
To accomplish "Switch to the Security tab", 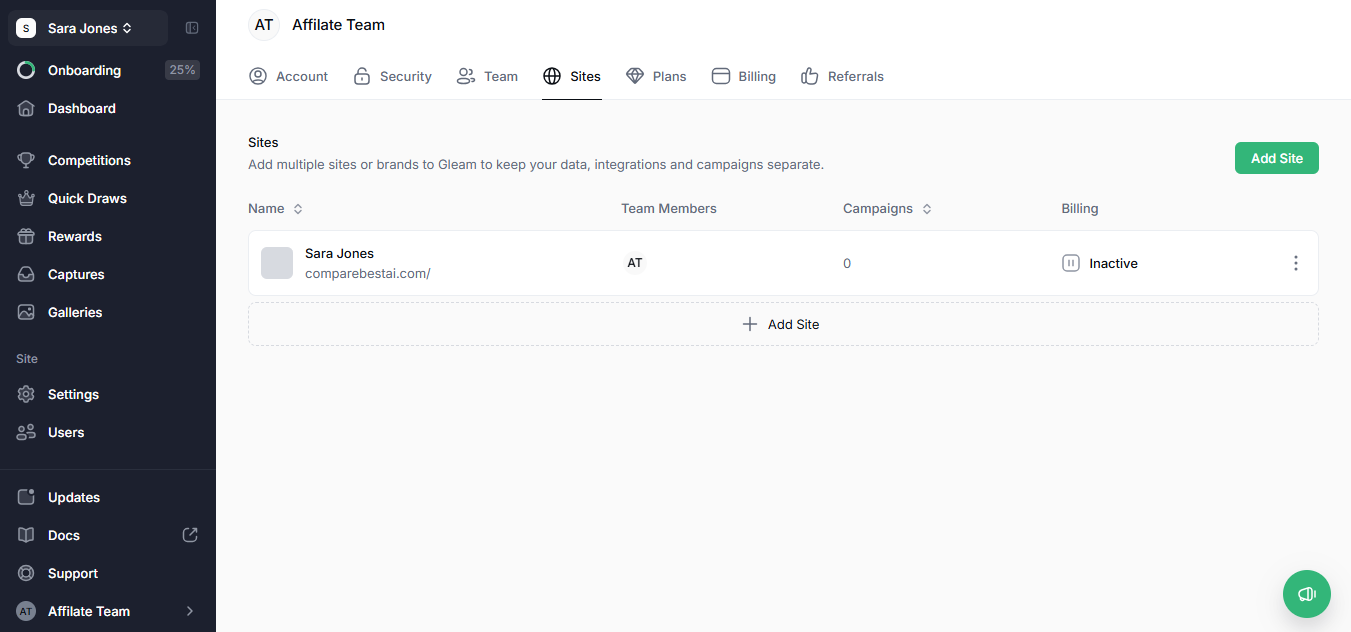I will (x=392, y=76).
